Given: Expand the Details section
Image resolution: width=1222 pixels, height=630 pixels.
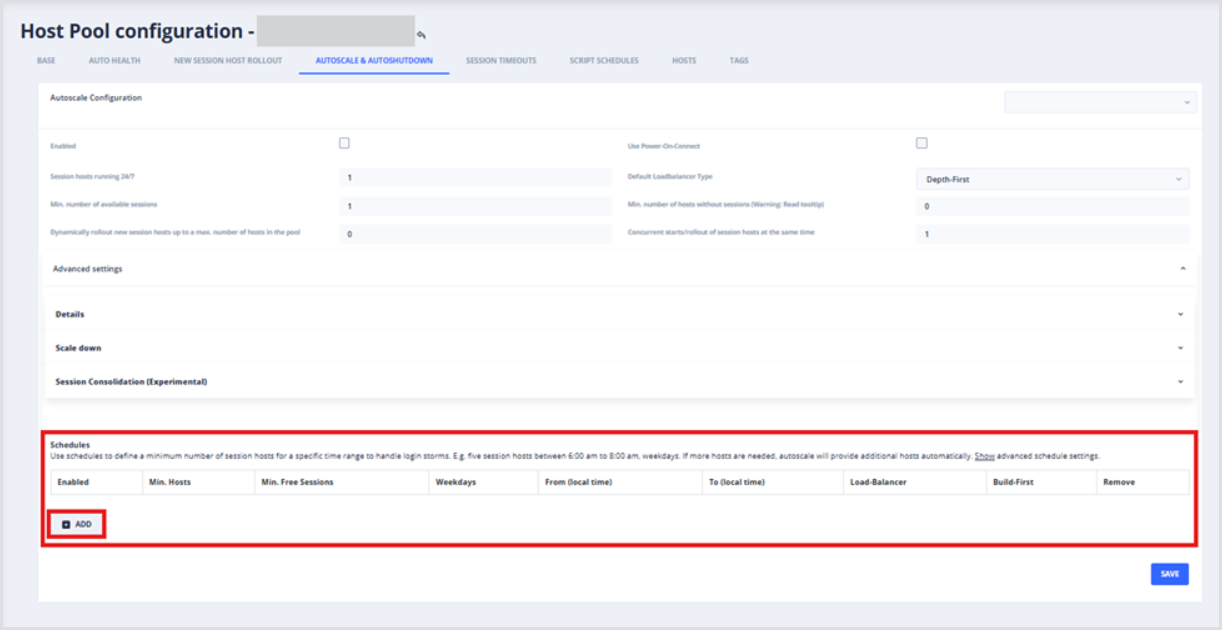Looking at the screenshot, I should [x=1180, y=314].
